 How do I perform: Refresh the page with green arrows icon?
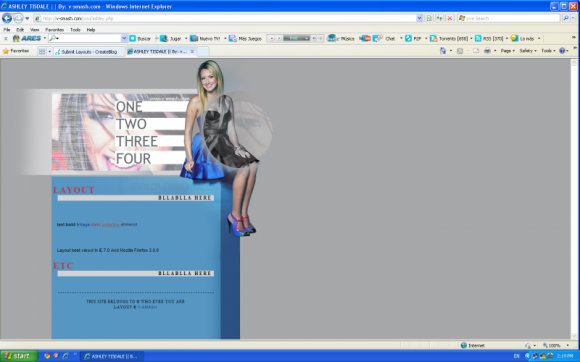[x=439, y=18]
